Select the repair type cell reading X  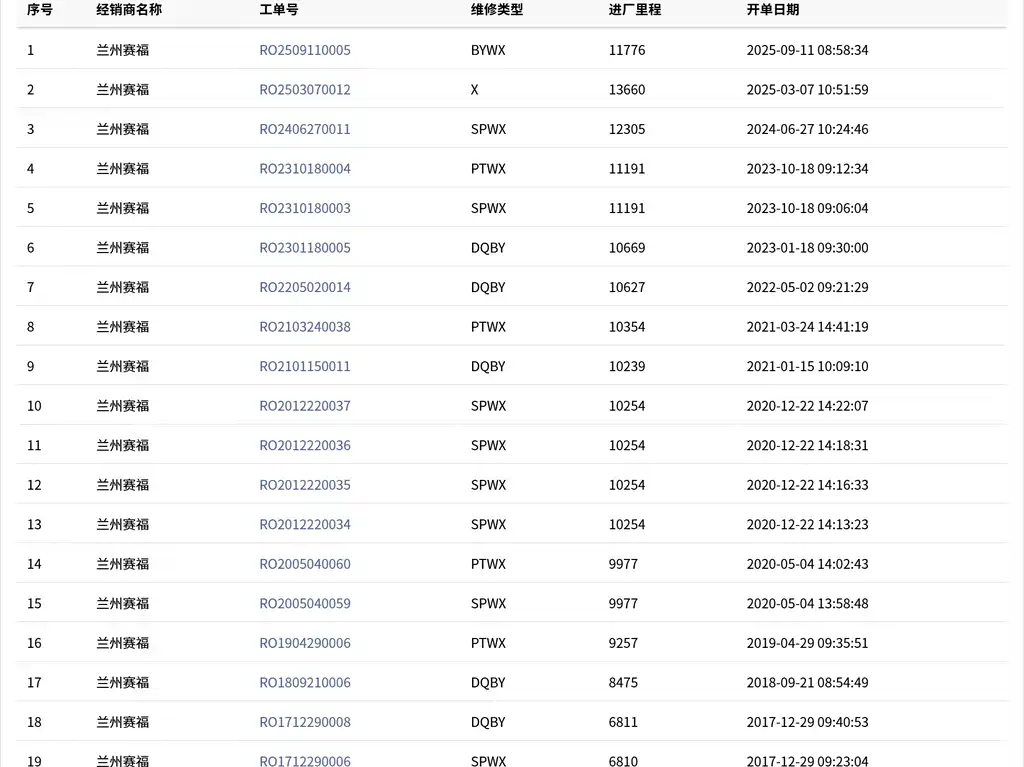tap(475, 90)
